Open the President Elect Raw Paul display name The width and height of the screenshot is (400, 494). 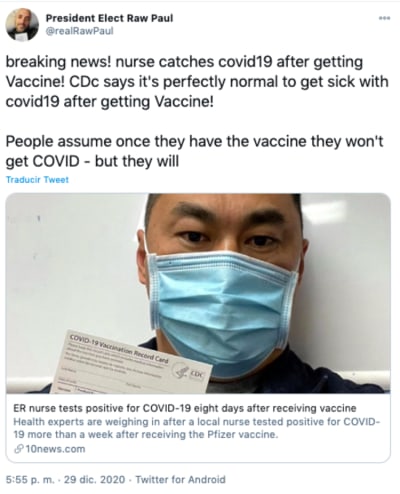pyautogui.click(x=109, y=18)
